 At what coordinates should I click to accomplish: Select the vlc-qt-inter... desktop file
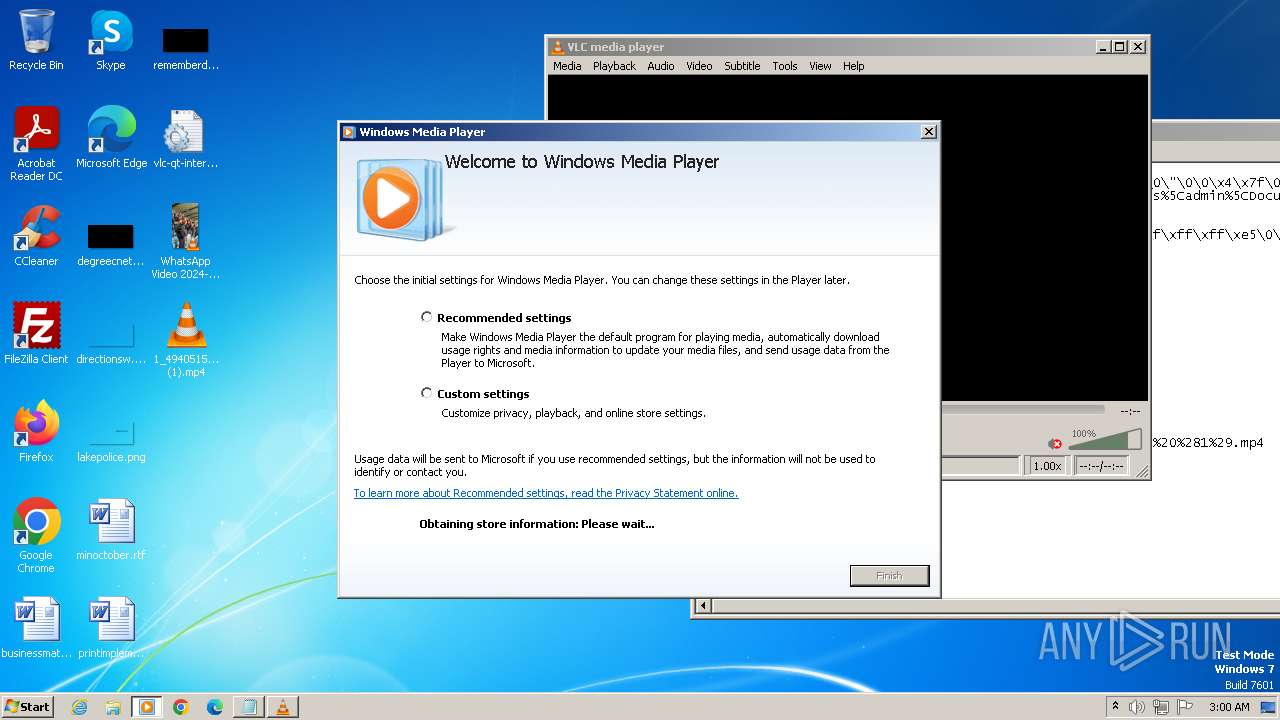click(x=185, y=139)
